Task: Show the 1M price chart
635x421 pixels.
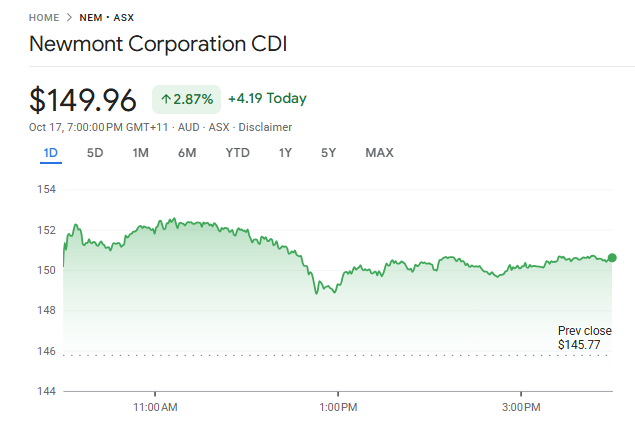Action: pyautogui.click(x=141, y=153)
